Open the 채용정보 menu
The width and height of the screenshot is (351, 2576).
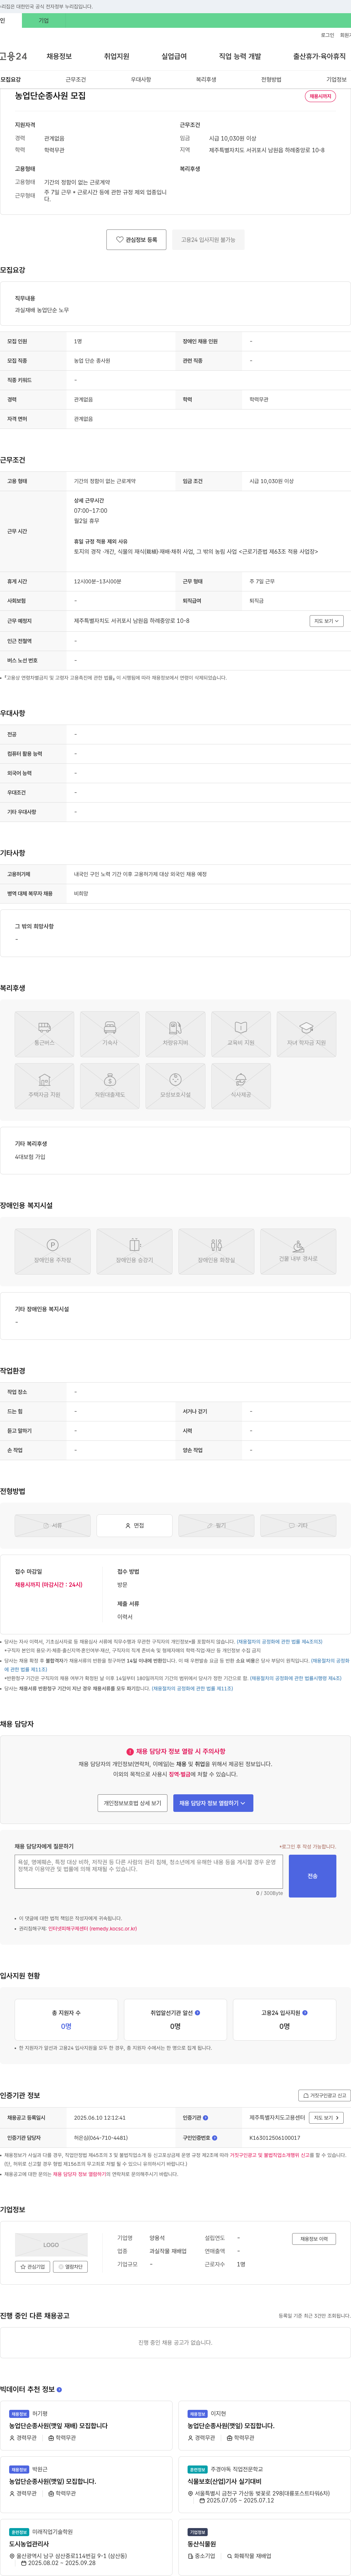(x=59, y=56)
